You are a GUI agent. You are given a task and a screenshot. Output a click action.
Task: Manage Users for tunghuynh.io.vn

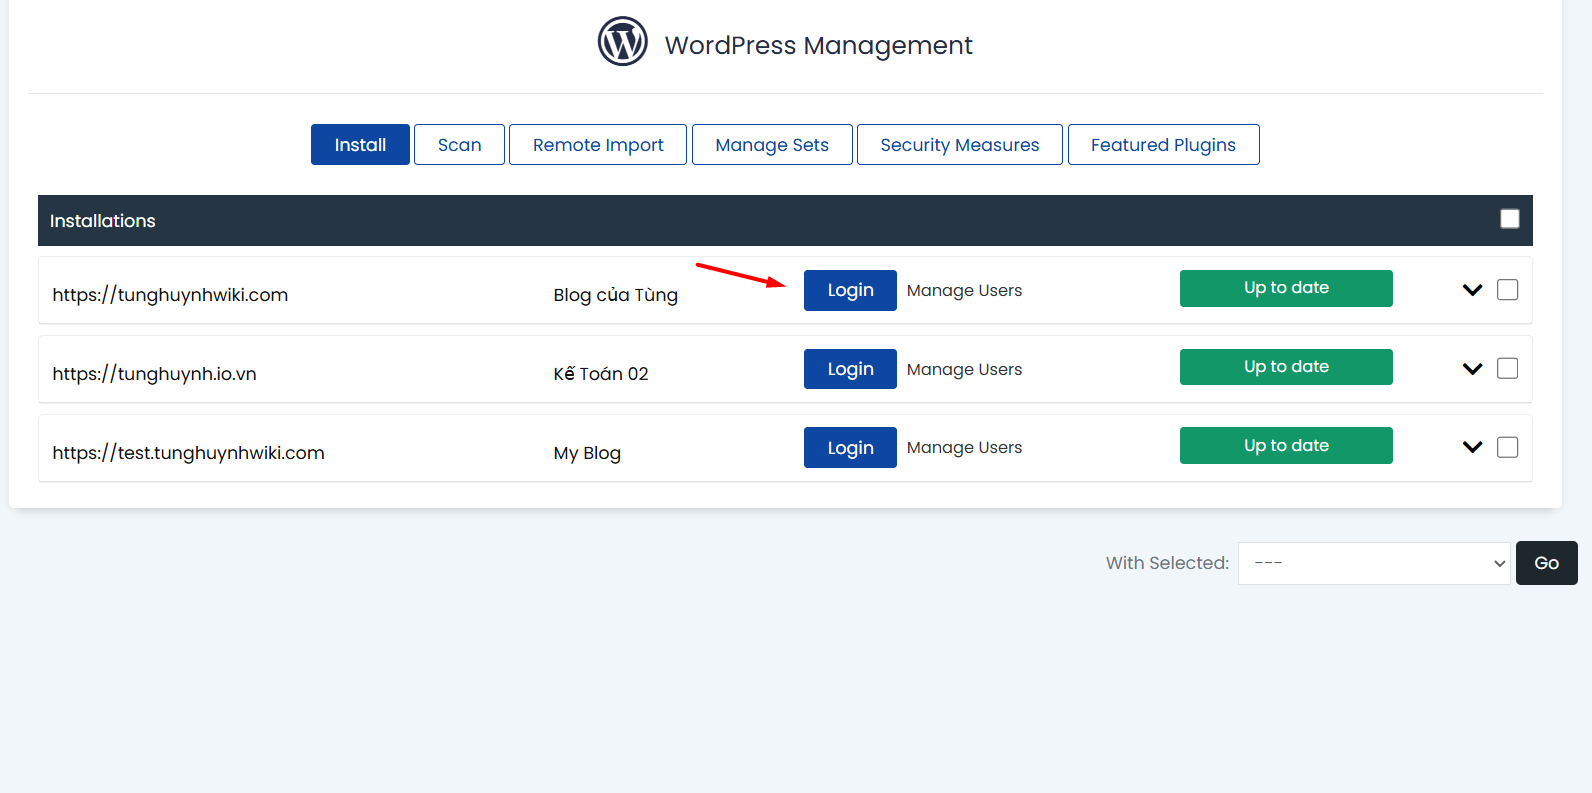[x=964, y=369]
